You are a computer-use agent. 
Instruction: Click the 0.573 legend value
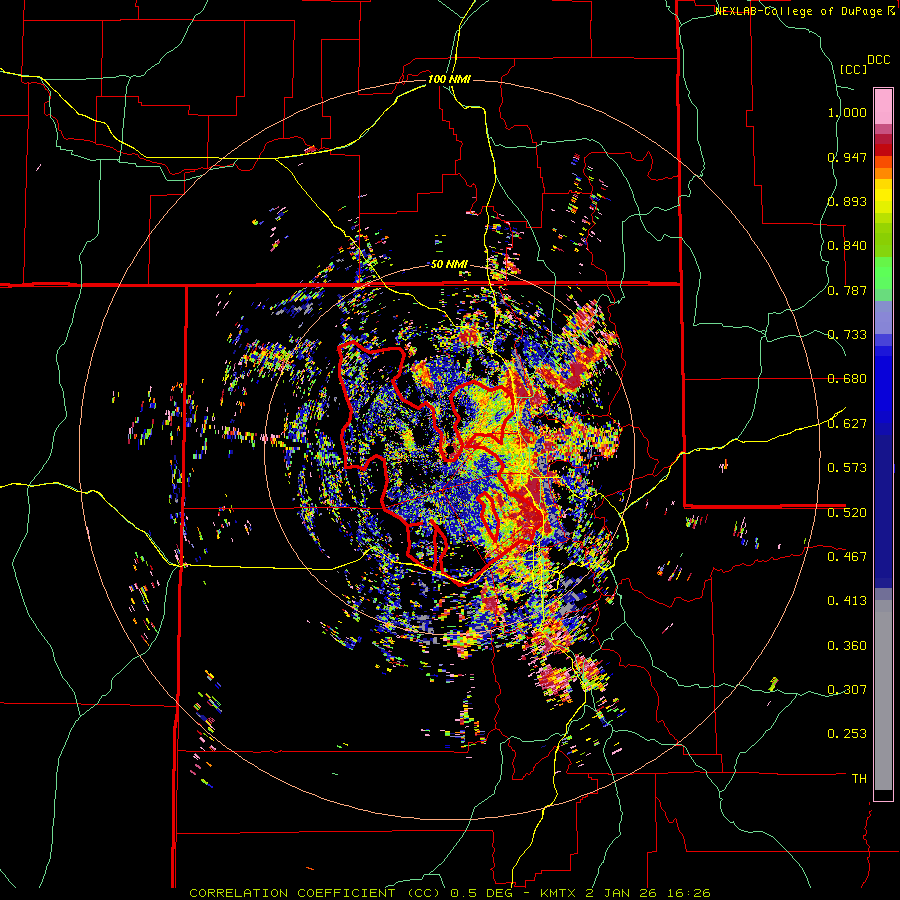tap(847, 468)
